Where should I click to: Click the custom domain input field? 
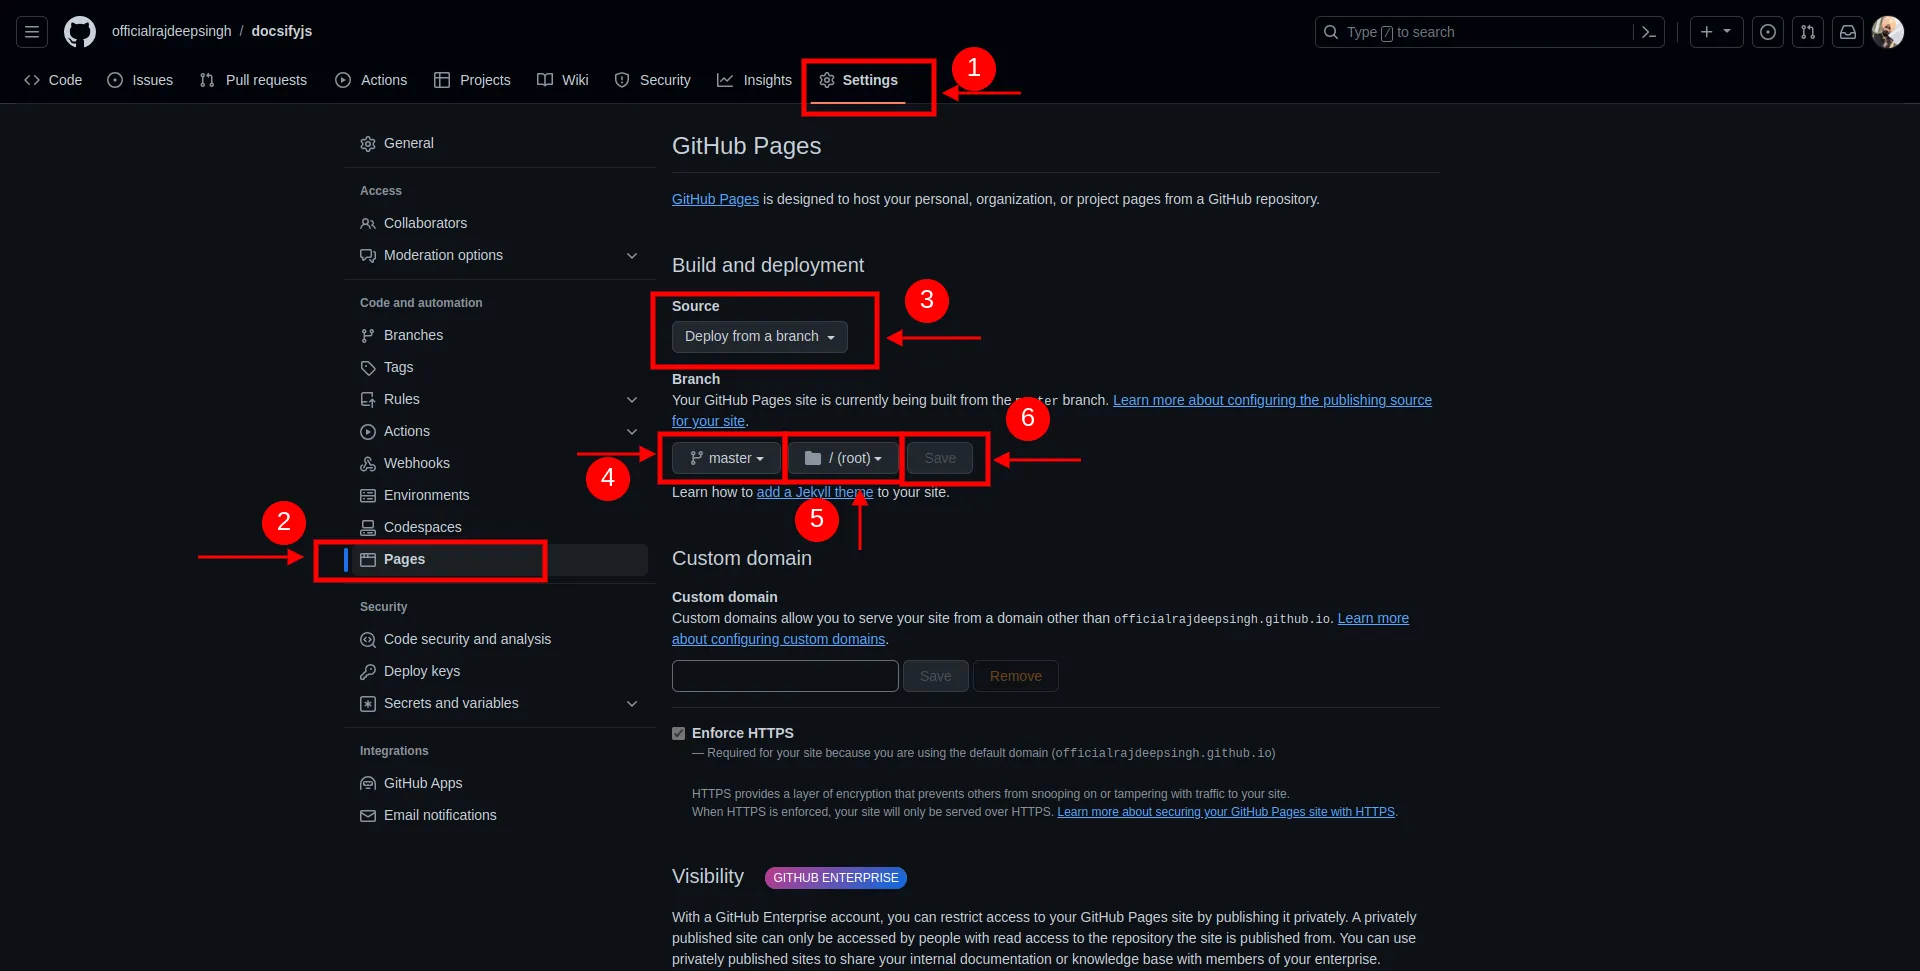(784, 676)
